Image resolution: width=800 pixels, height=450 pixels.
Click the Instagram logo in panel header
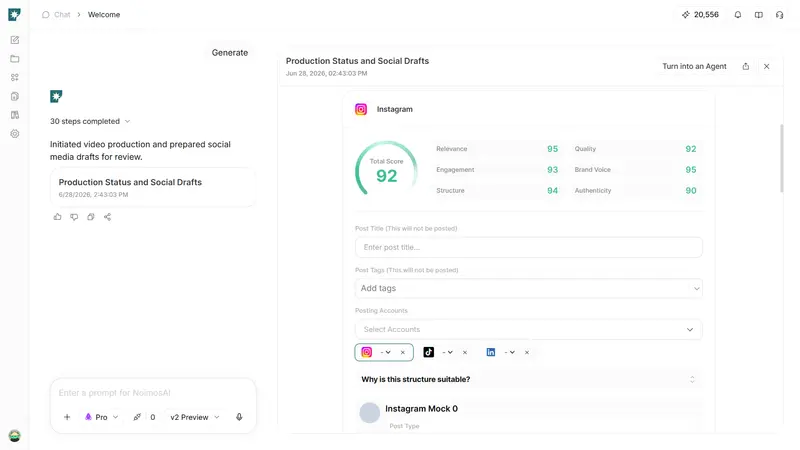click(361, 109)
